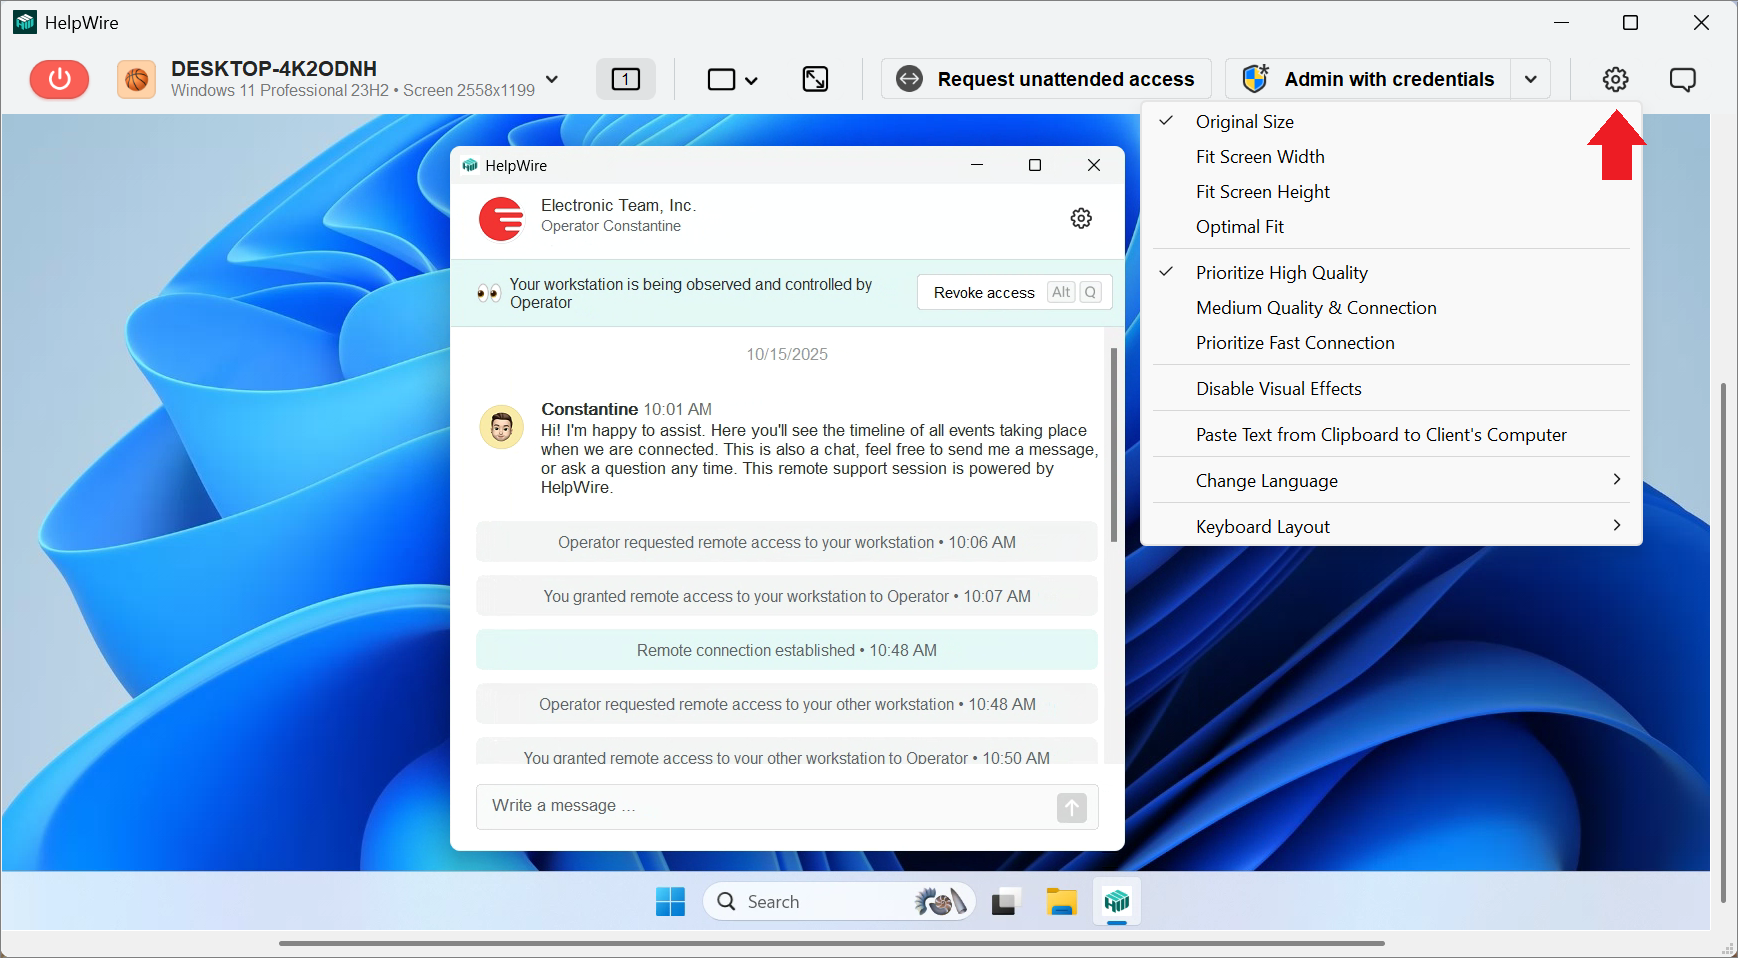The height and width of the screenshot is (958, 1738).
Task: Select the Fit Screen Width option
Action: click(1260, 157)
